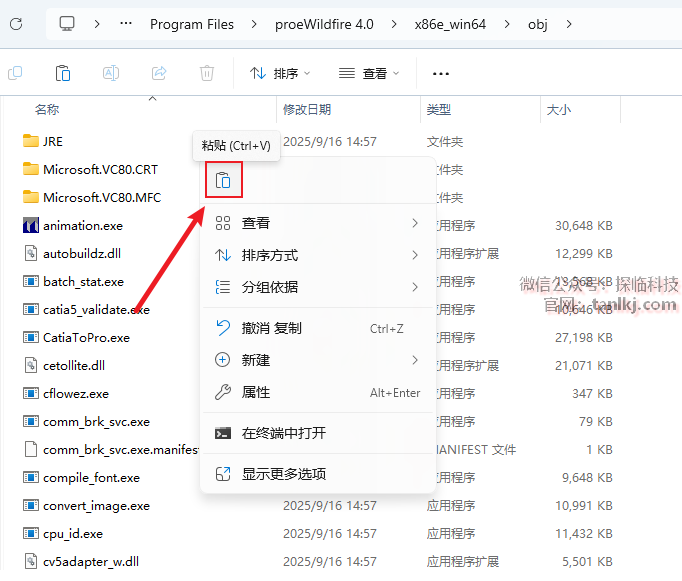Screen dimensions: 682x581
Task: Open the hidden breadcrumb ellipsis
Action: click(126, 23)
